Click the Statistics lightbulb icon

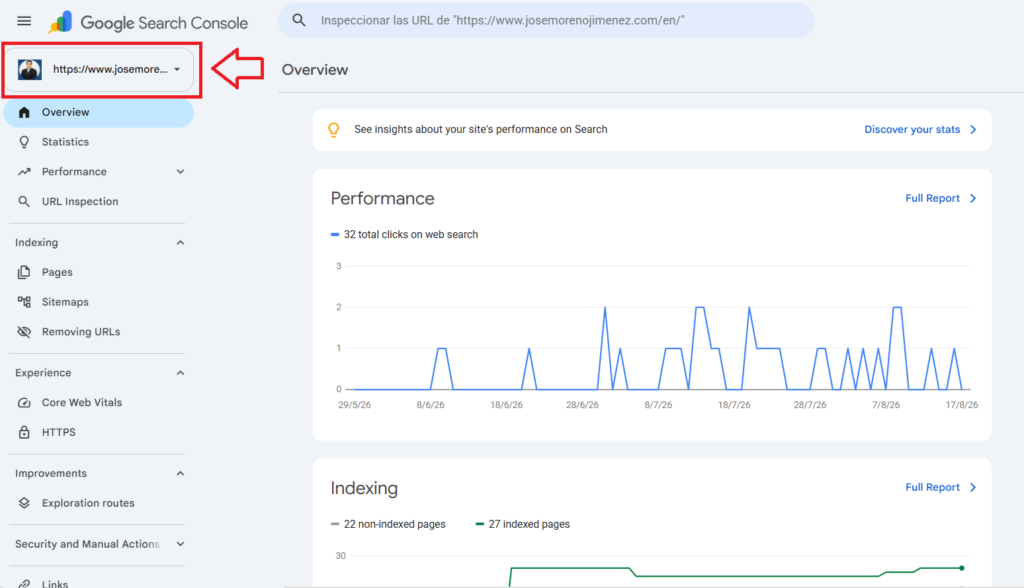[24, 142]
